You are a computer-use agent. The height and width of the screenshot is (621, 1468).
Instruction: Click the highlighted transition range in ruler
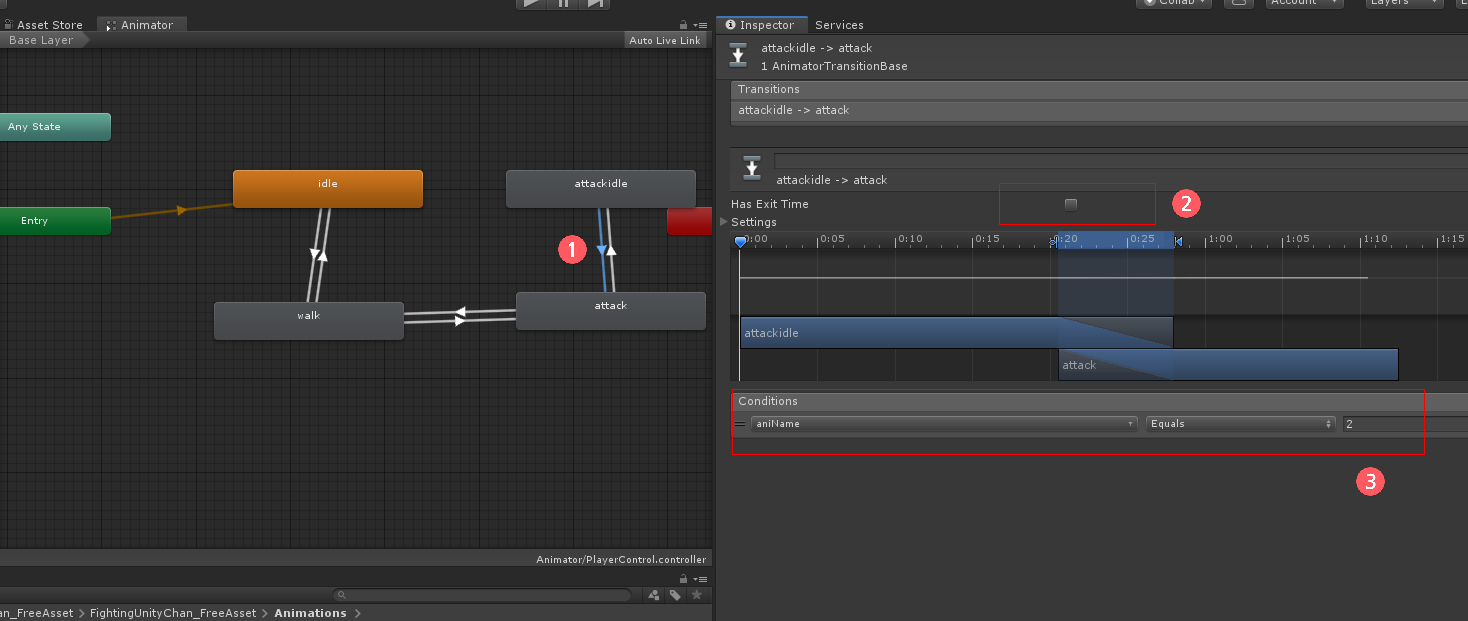pos(1115,240)
